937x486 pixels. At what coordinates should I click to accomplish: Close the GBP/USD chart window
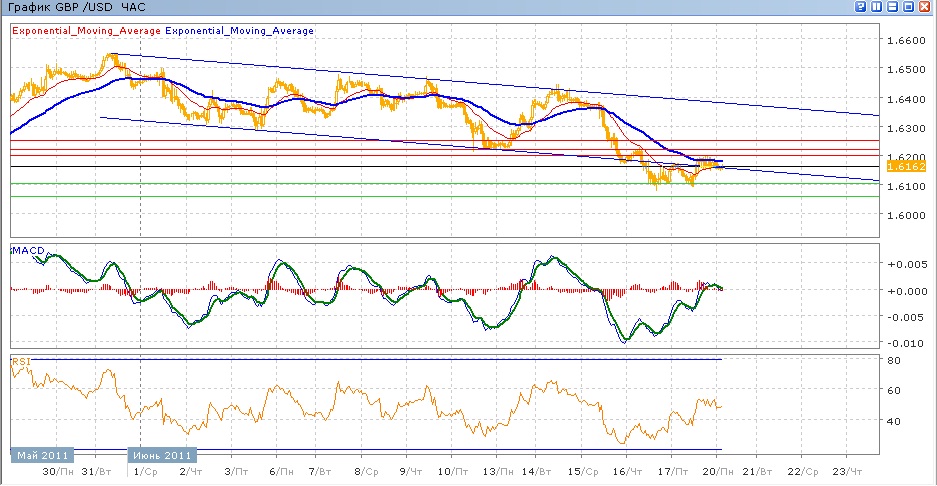tap(924, 7)
